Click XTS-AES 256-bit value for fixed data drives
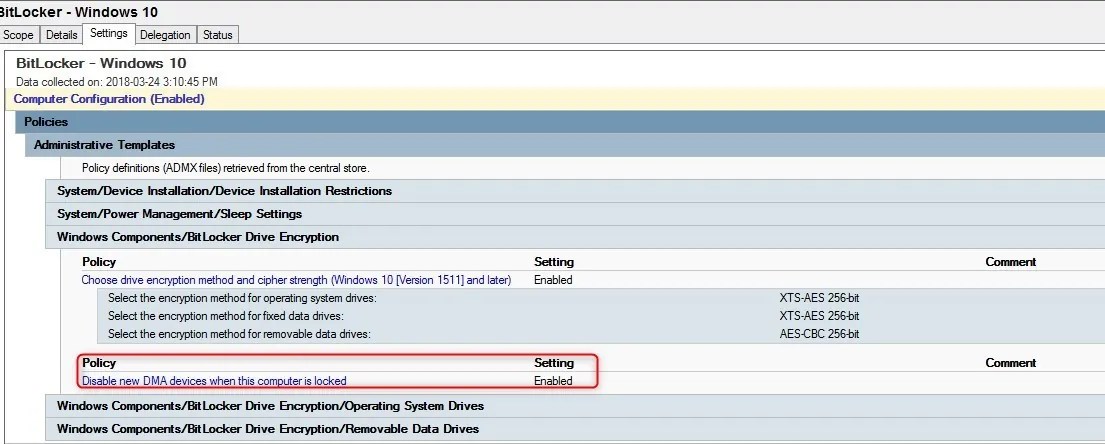Viewport: 1105px width, 444px height. 819,316
